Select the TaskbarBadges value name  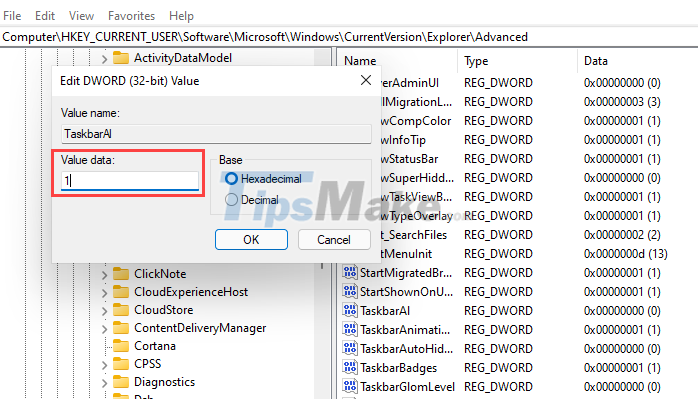399,368
